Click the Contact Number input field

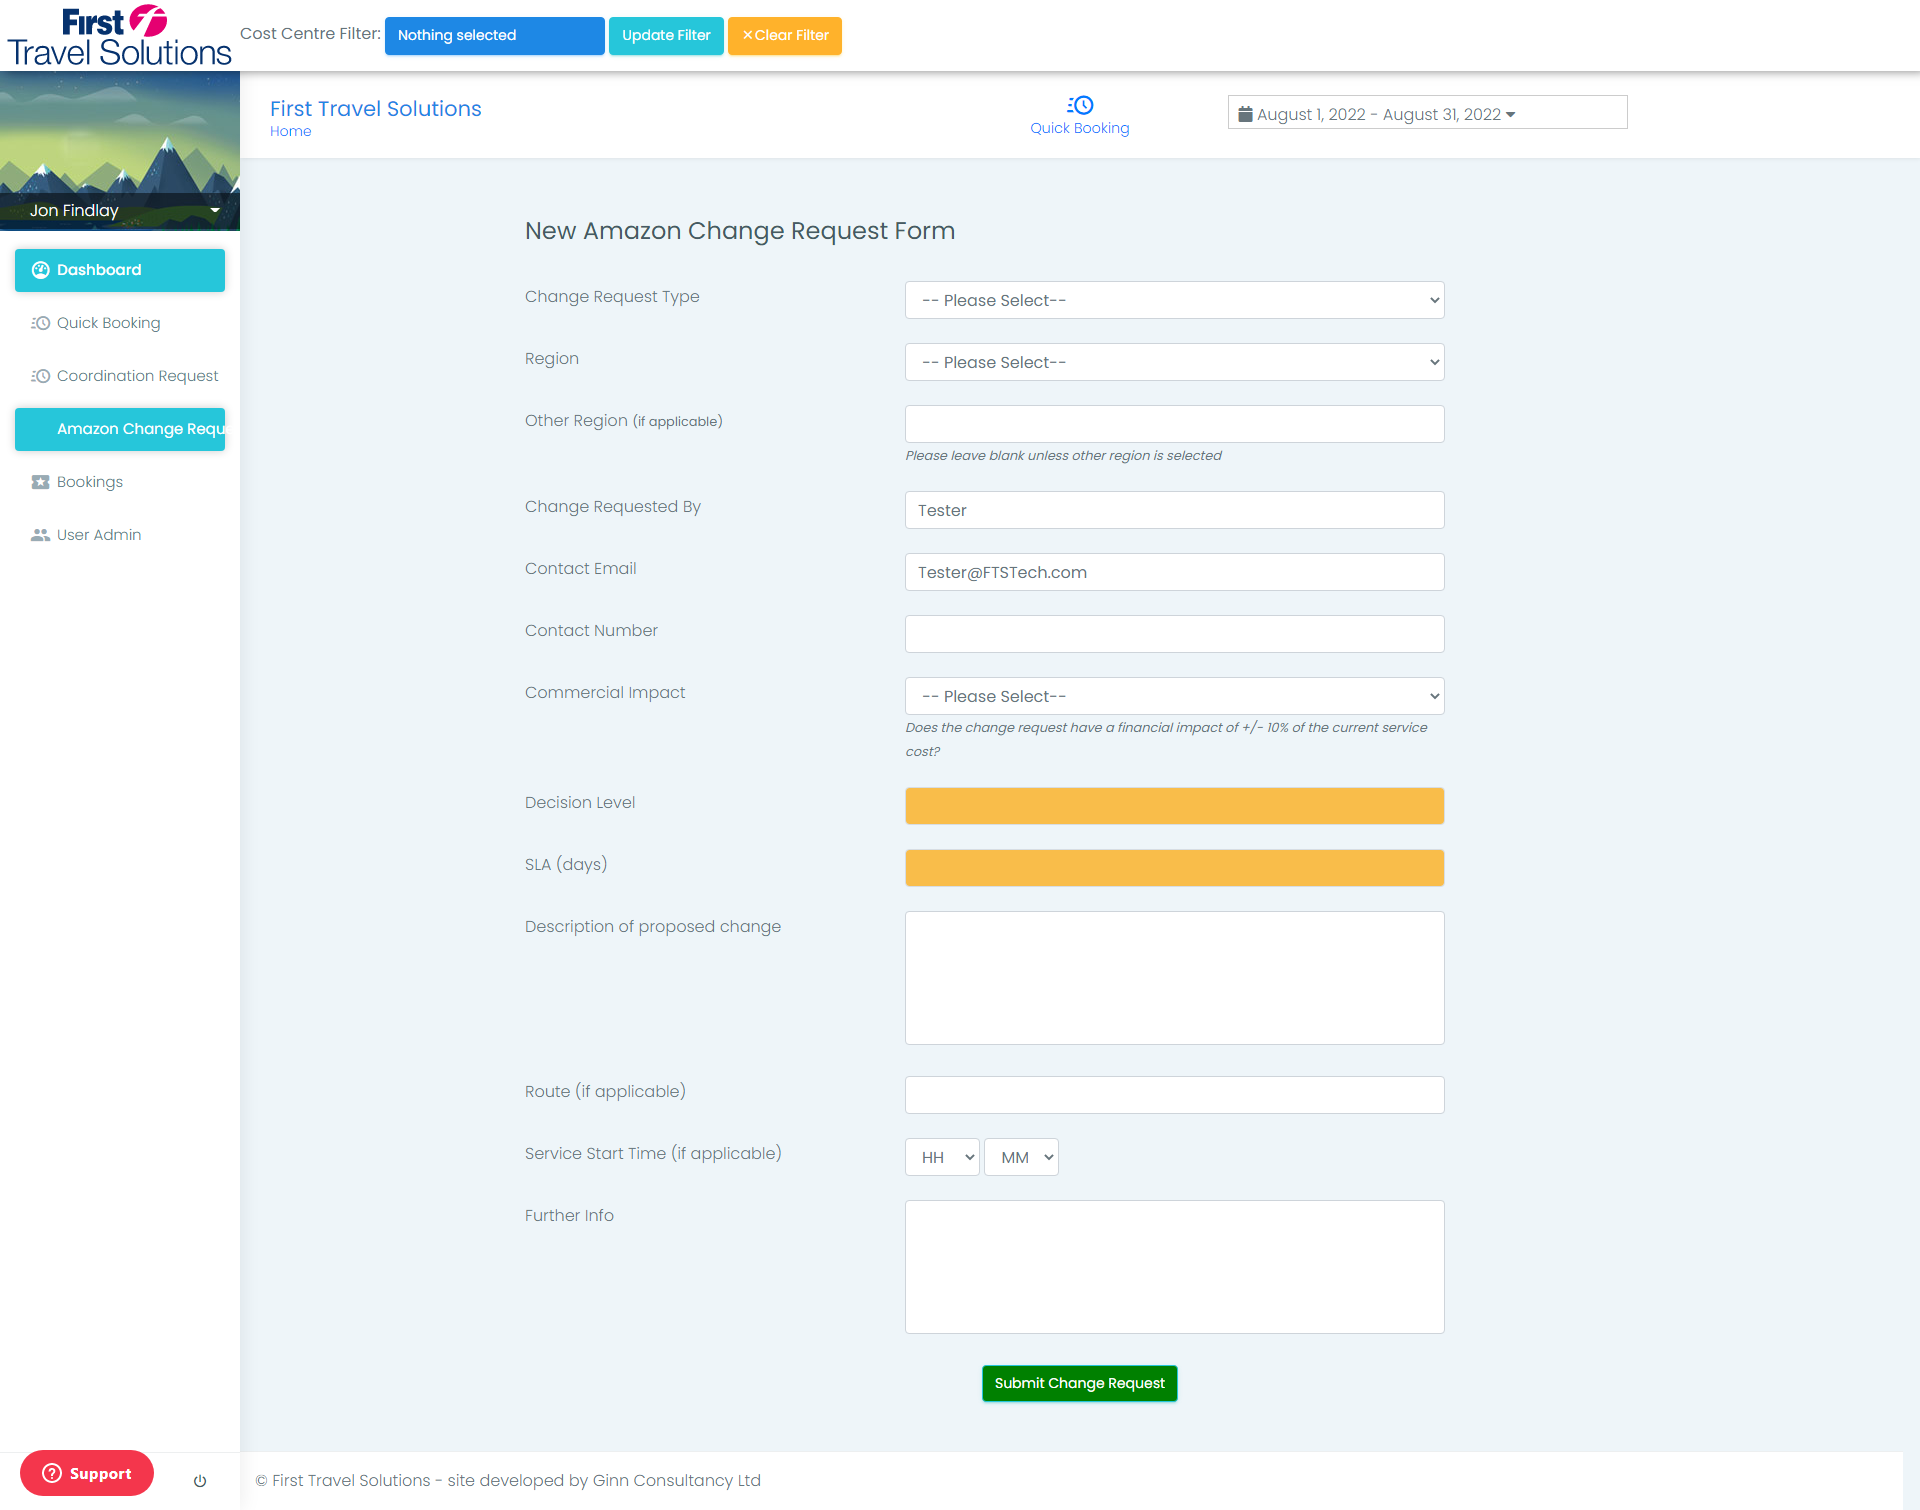click(1174, 634)
